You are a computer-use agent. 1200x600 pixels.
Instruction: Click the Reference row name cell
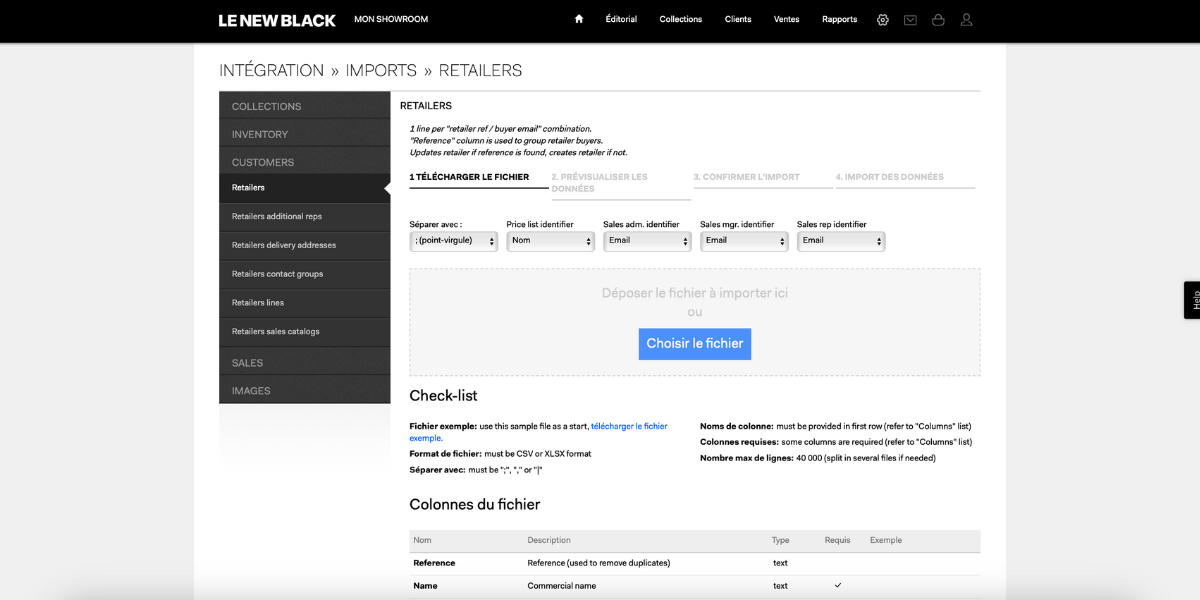(x=434, y=563)
